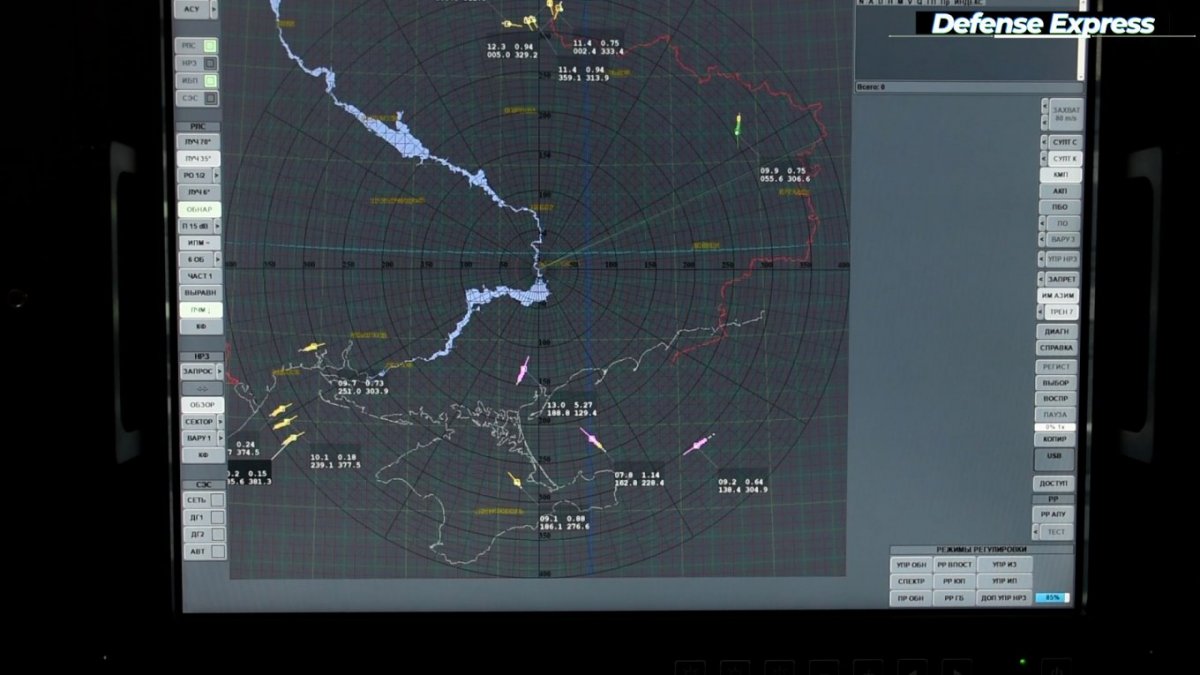Open the УПР ОБН regulation mode

coord(910,565)
